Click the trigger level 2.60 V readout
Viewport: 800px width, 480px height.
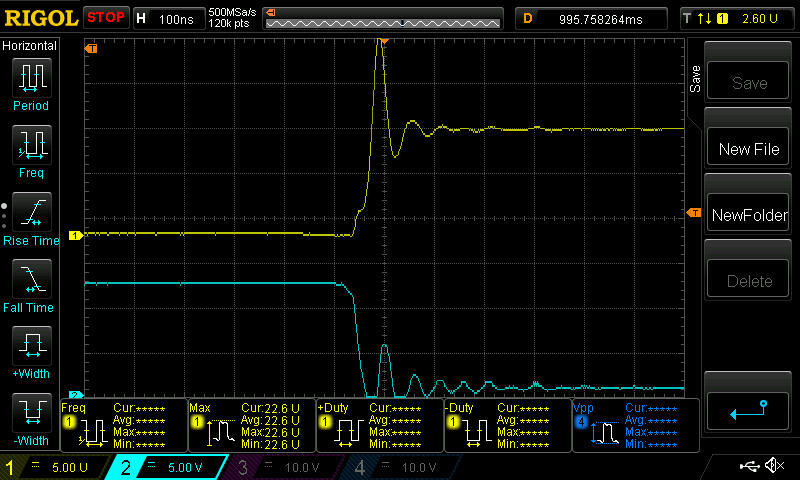click(x=759, y=19)
